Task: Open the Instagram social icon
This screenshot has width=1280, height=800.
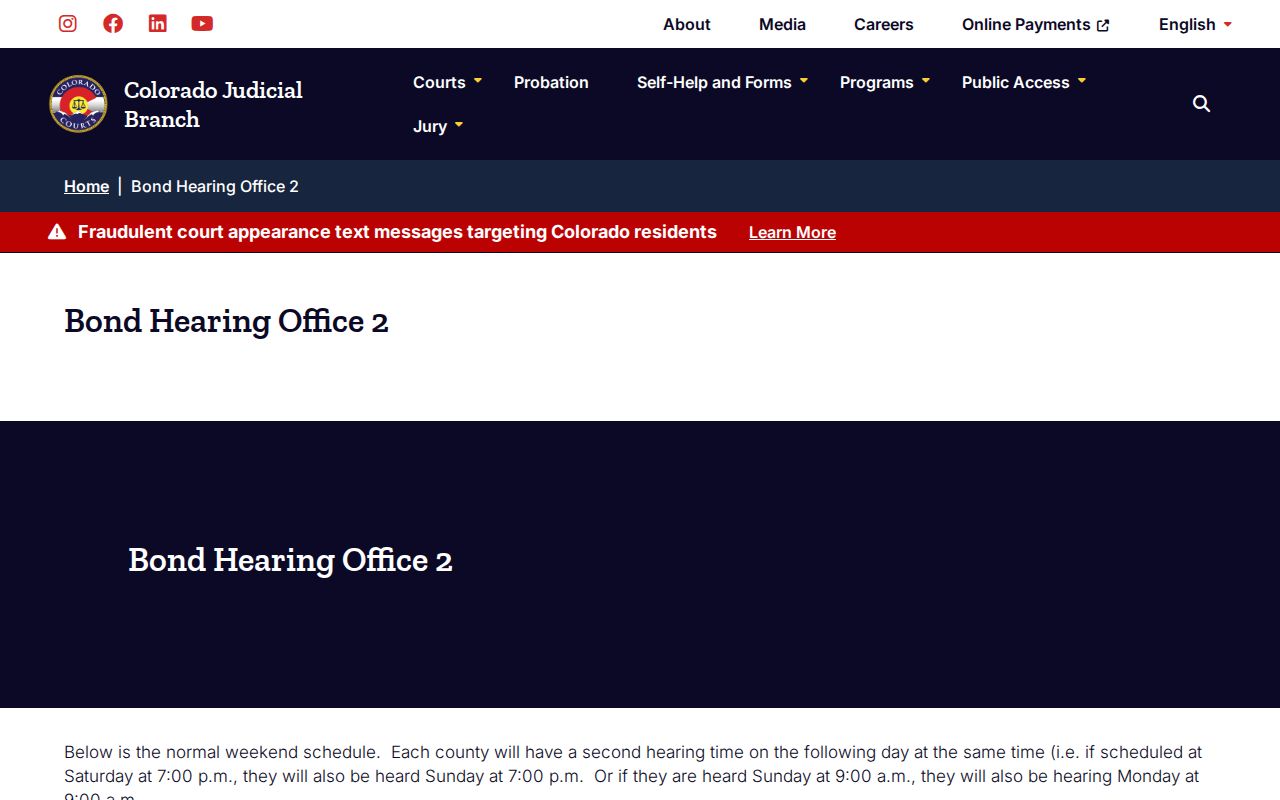Action: 68,23
